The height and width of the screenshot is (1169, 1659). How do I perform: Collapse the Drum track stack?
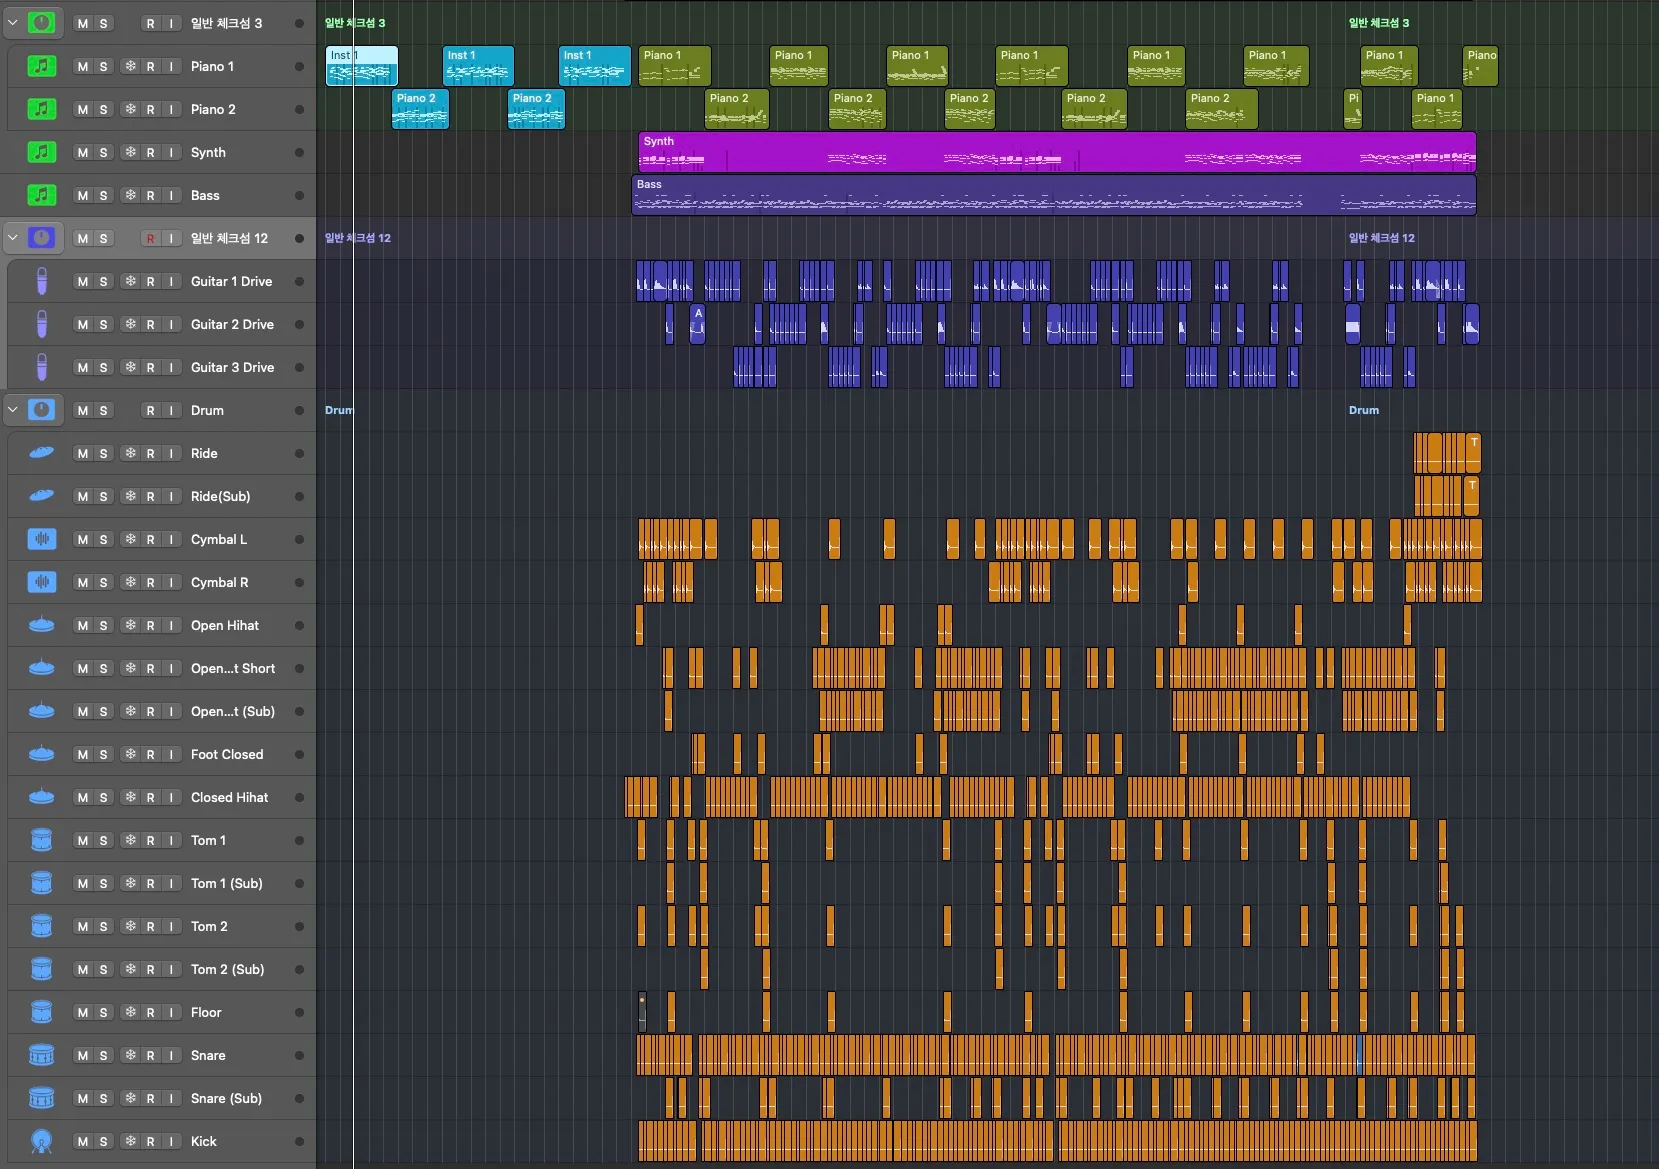13,410
